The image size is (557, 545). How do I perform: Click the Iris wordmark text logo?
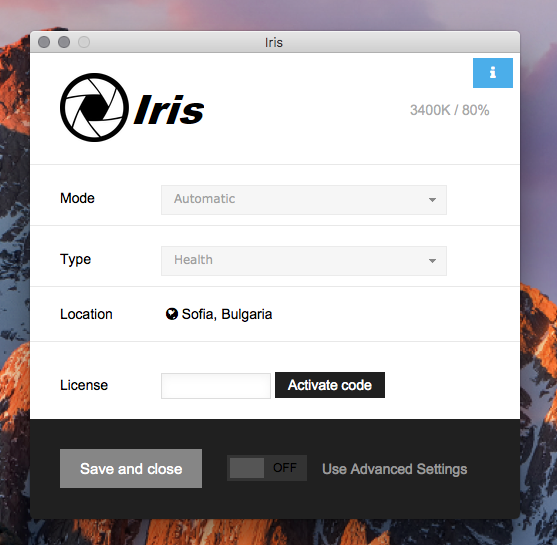(169, 109)
